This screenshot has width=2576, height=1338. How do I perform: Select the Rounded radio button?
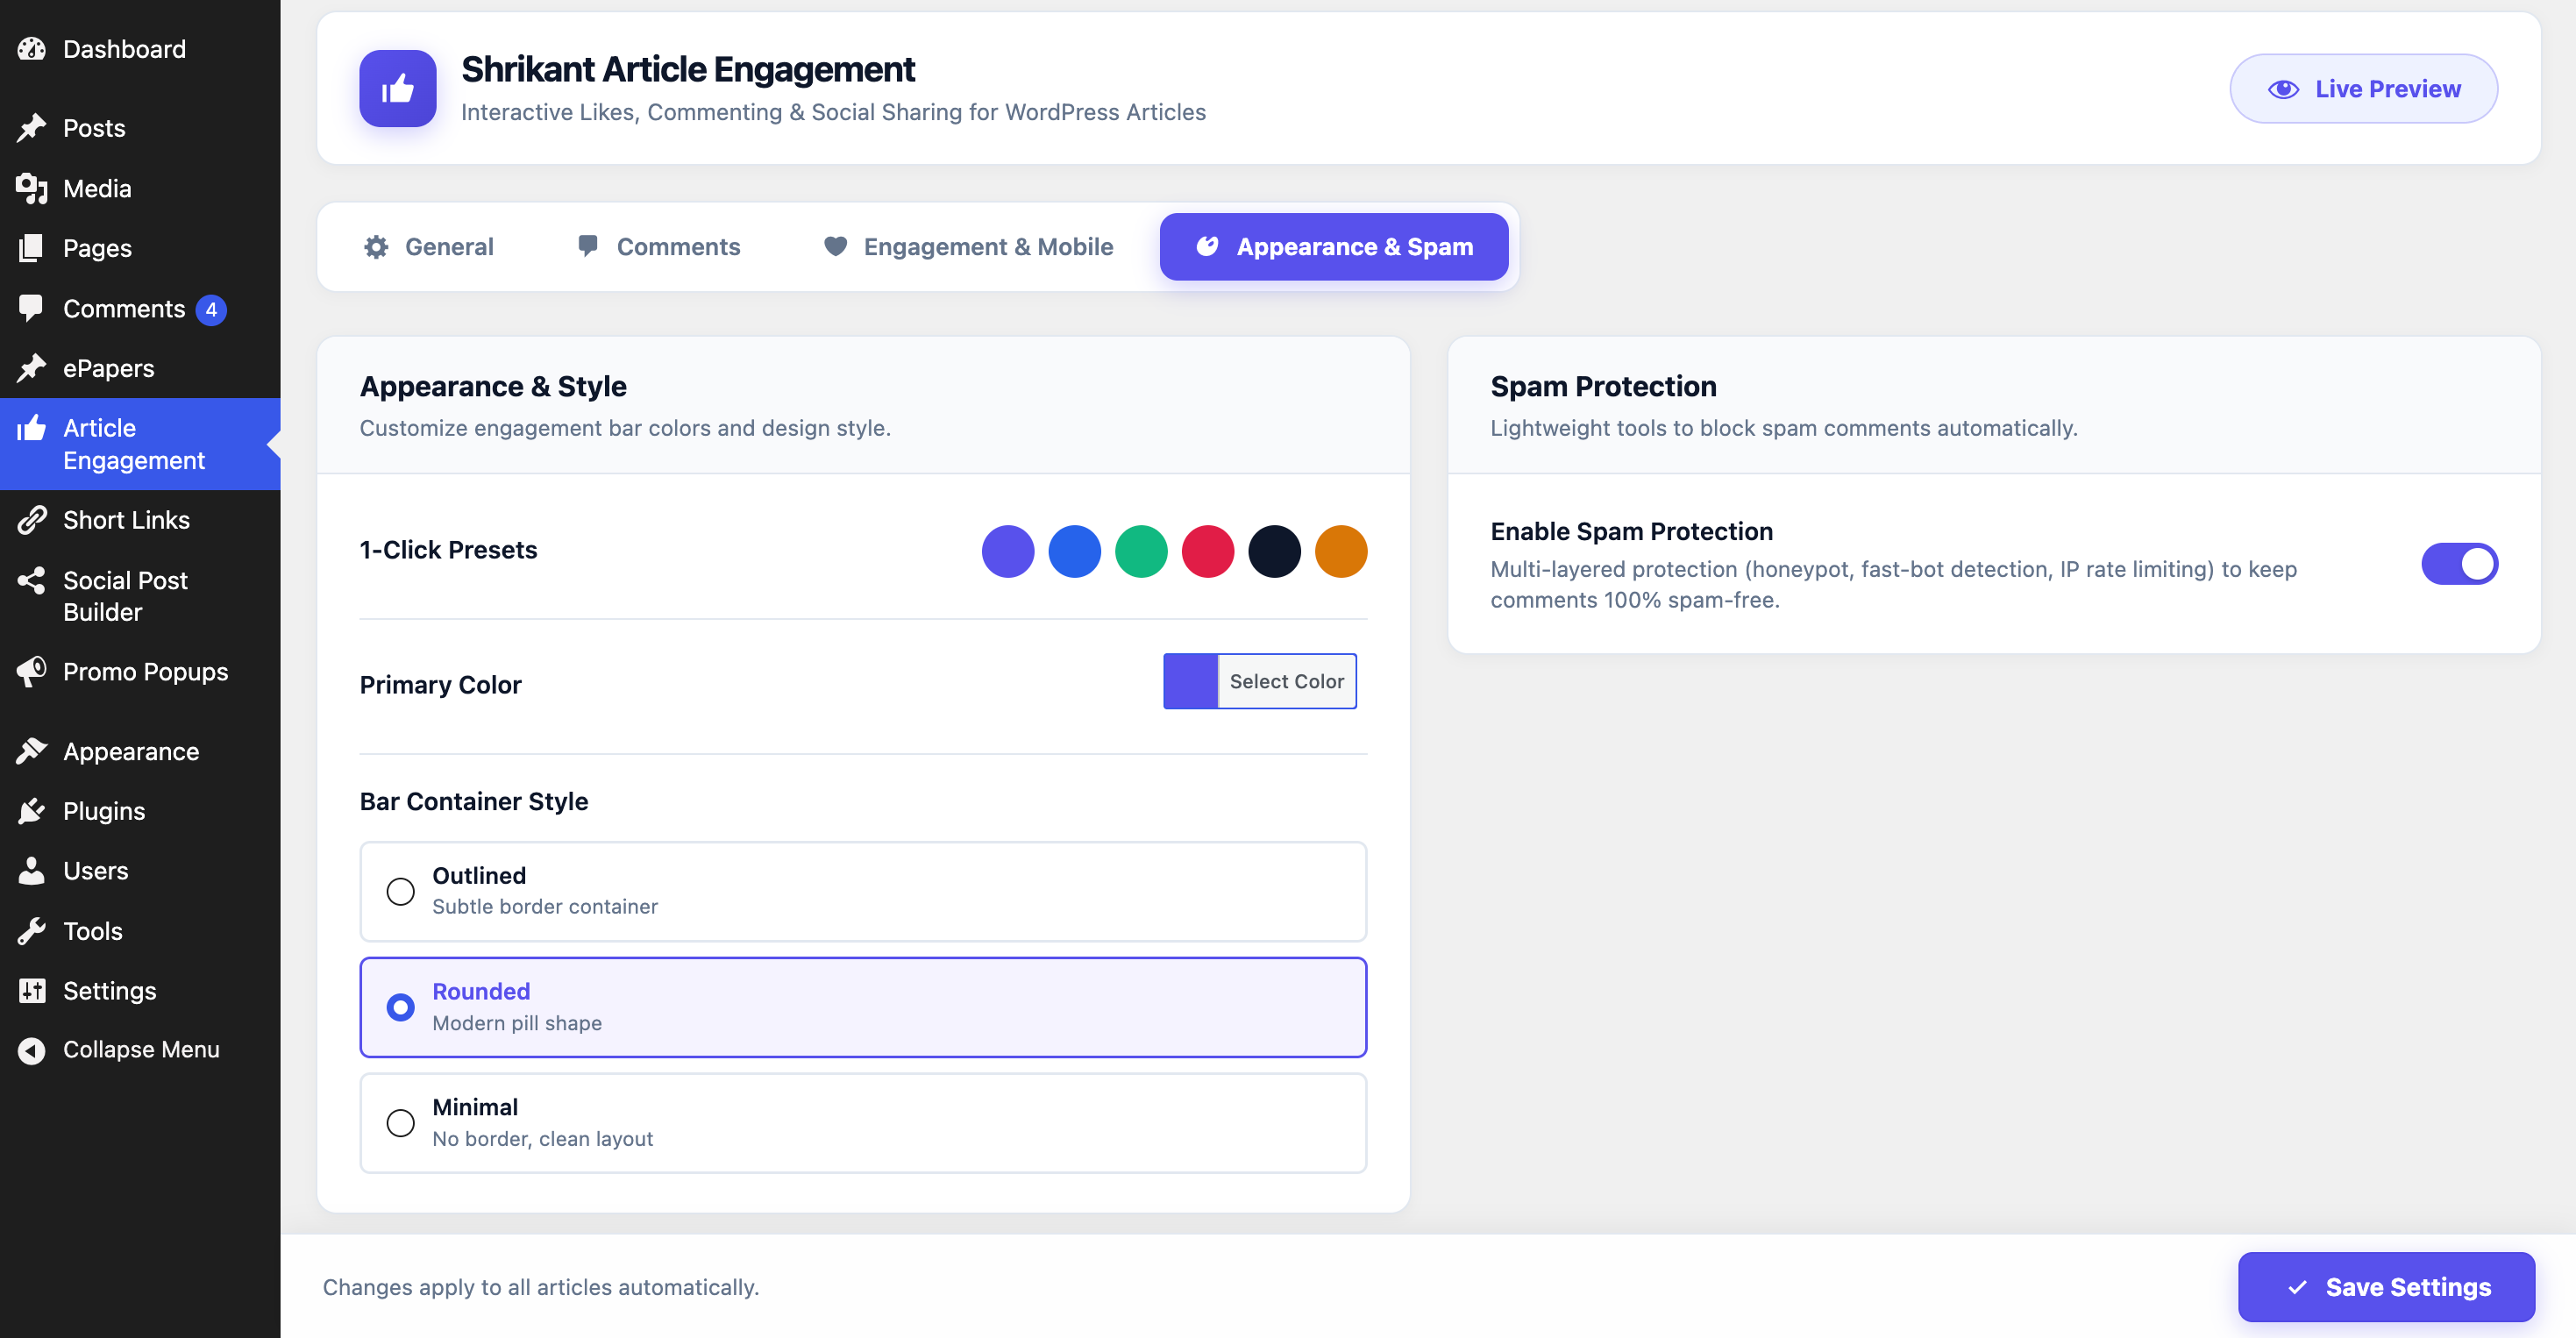point(400,1007)
